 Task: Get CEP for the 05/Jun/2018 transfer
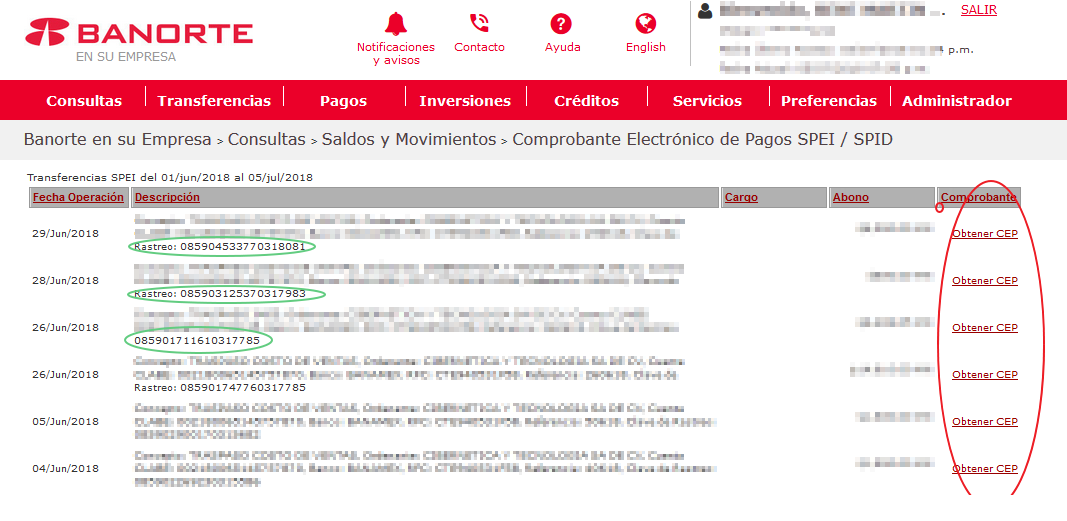pos(985,421)
